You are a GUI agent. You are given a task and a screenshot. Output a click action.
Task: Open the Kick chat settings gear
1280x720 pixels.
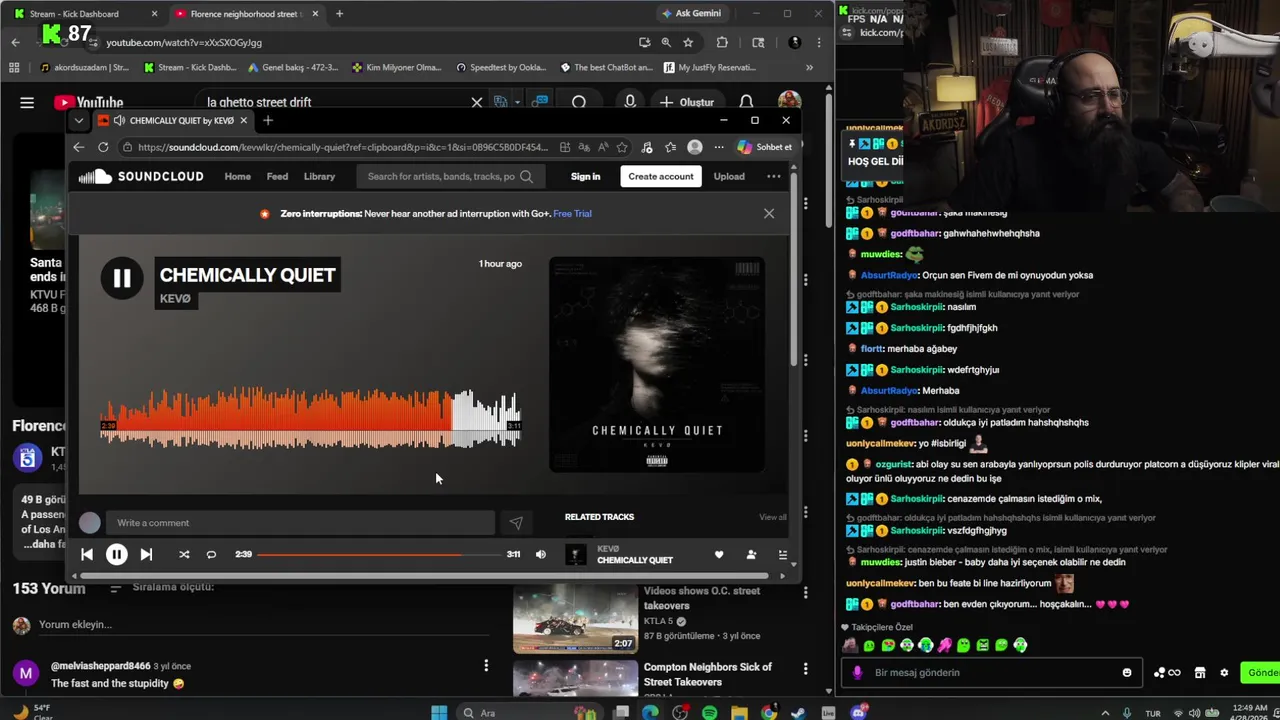click(1224, 673)
